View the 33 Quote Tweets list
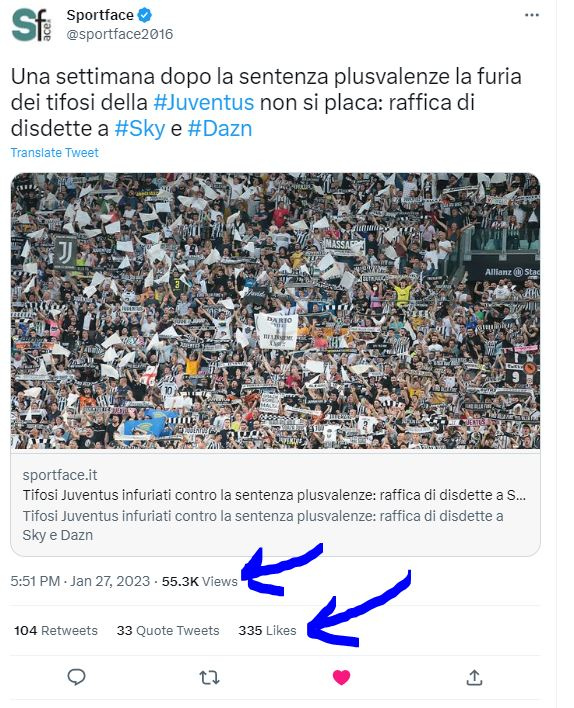The image size is (574, 708). pyautogui.click(x=168, y=630)
